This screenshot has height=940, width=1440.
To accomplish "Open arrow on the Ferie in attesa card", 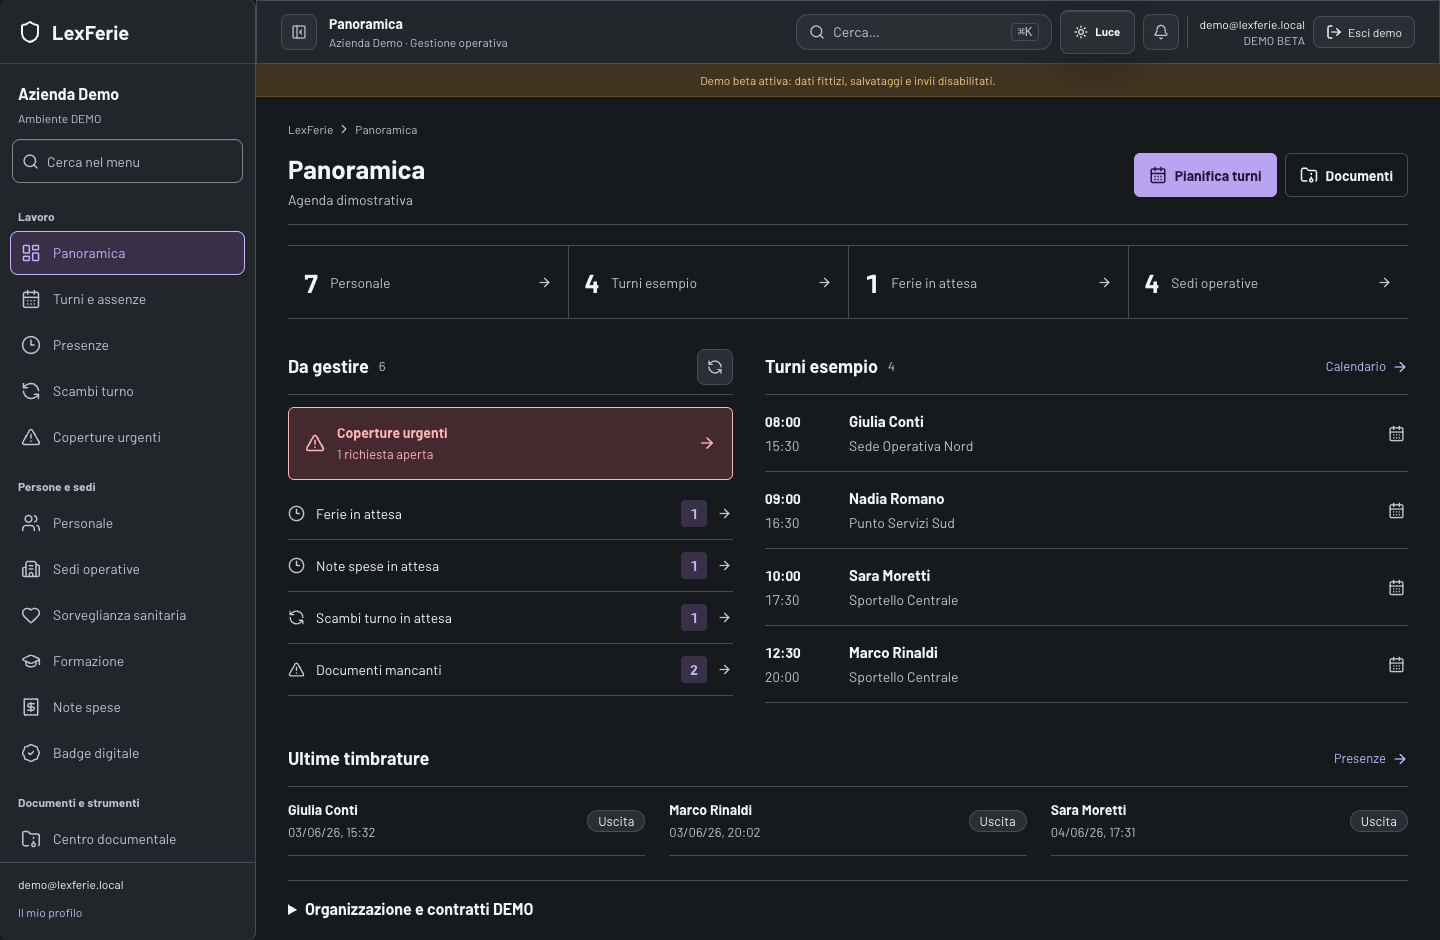I will tap(1104, 283).
